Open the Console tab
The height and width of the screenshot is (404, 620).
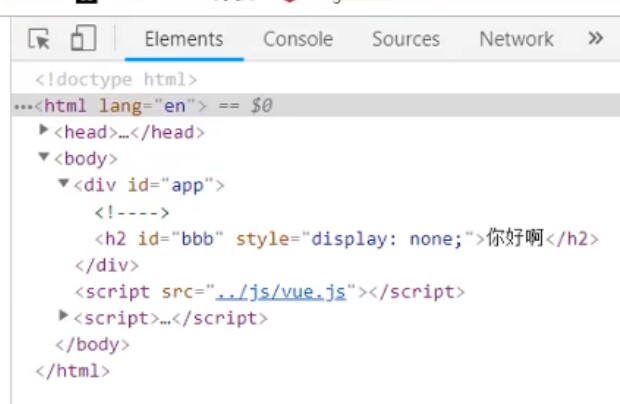pos(298,39)
